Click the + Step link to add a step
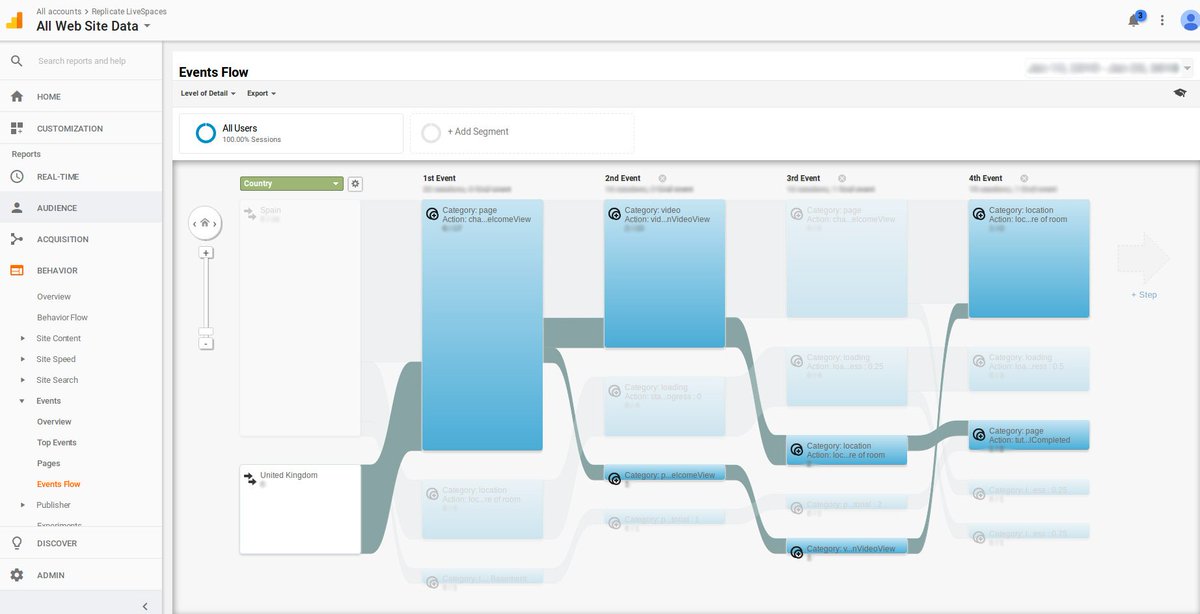Viewport: 1200px width, 614px height. pos(1143,295)
